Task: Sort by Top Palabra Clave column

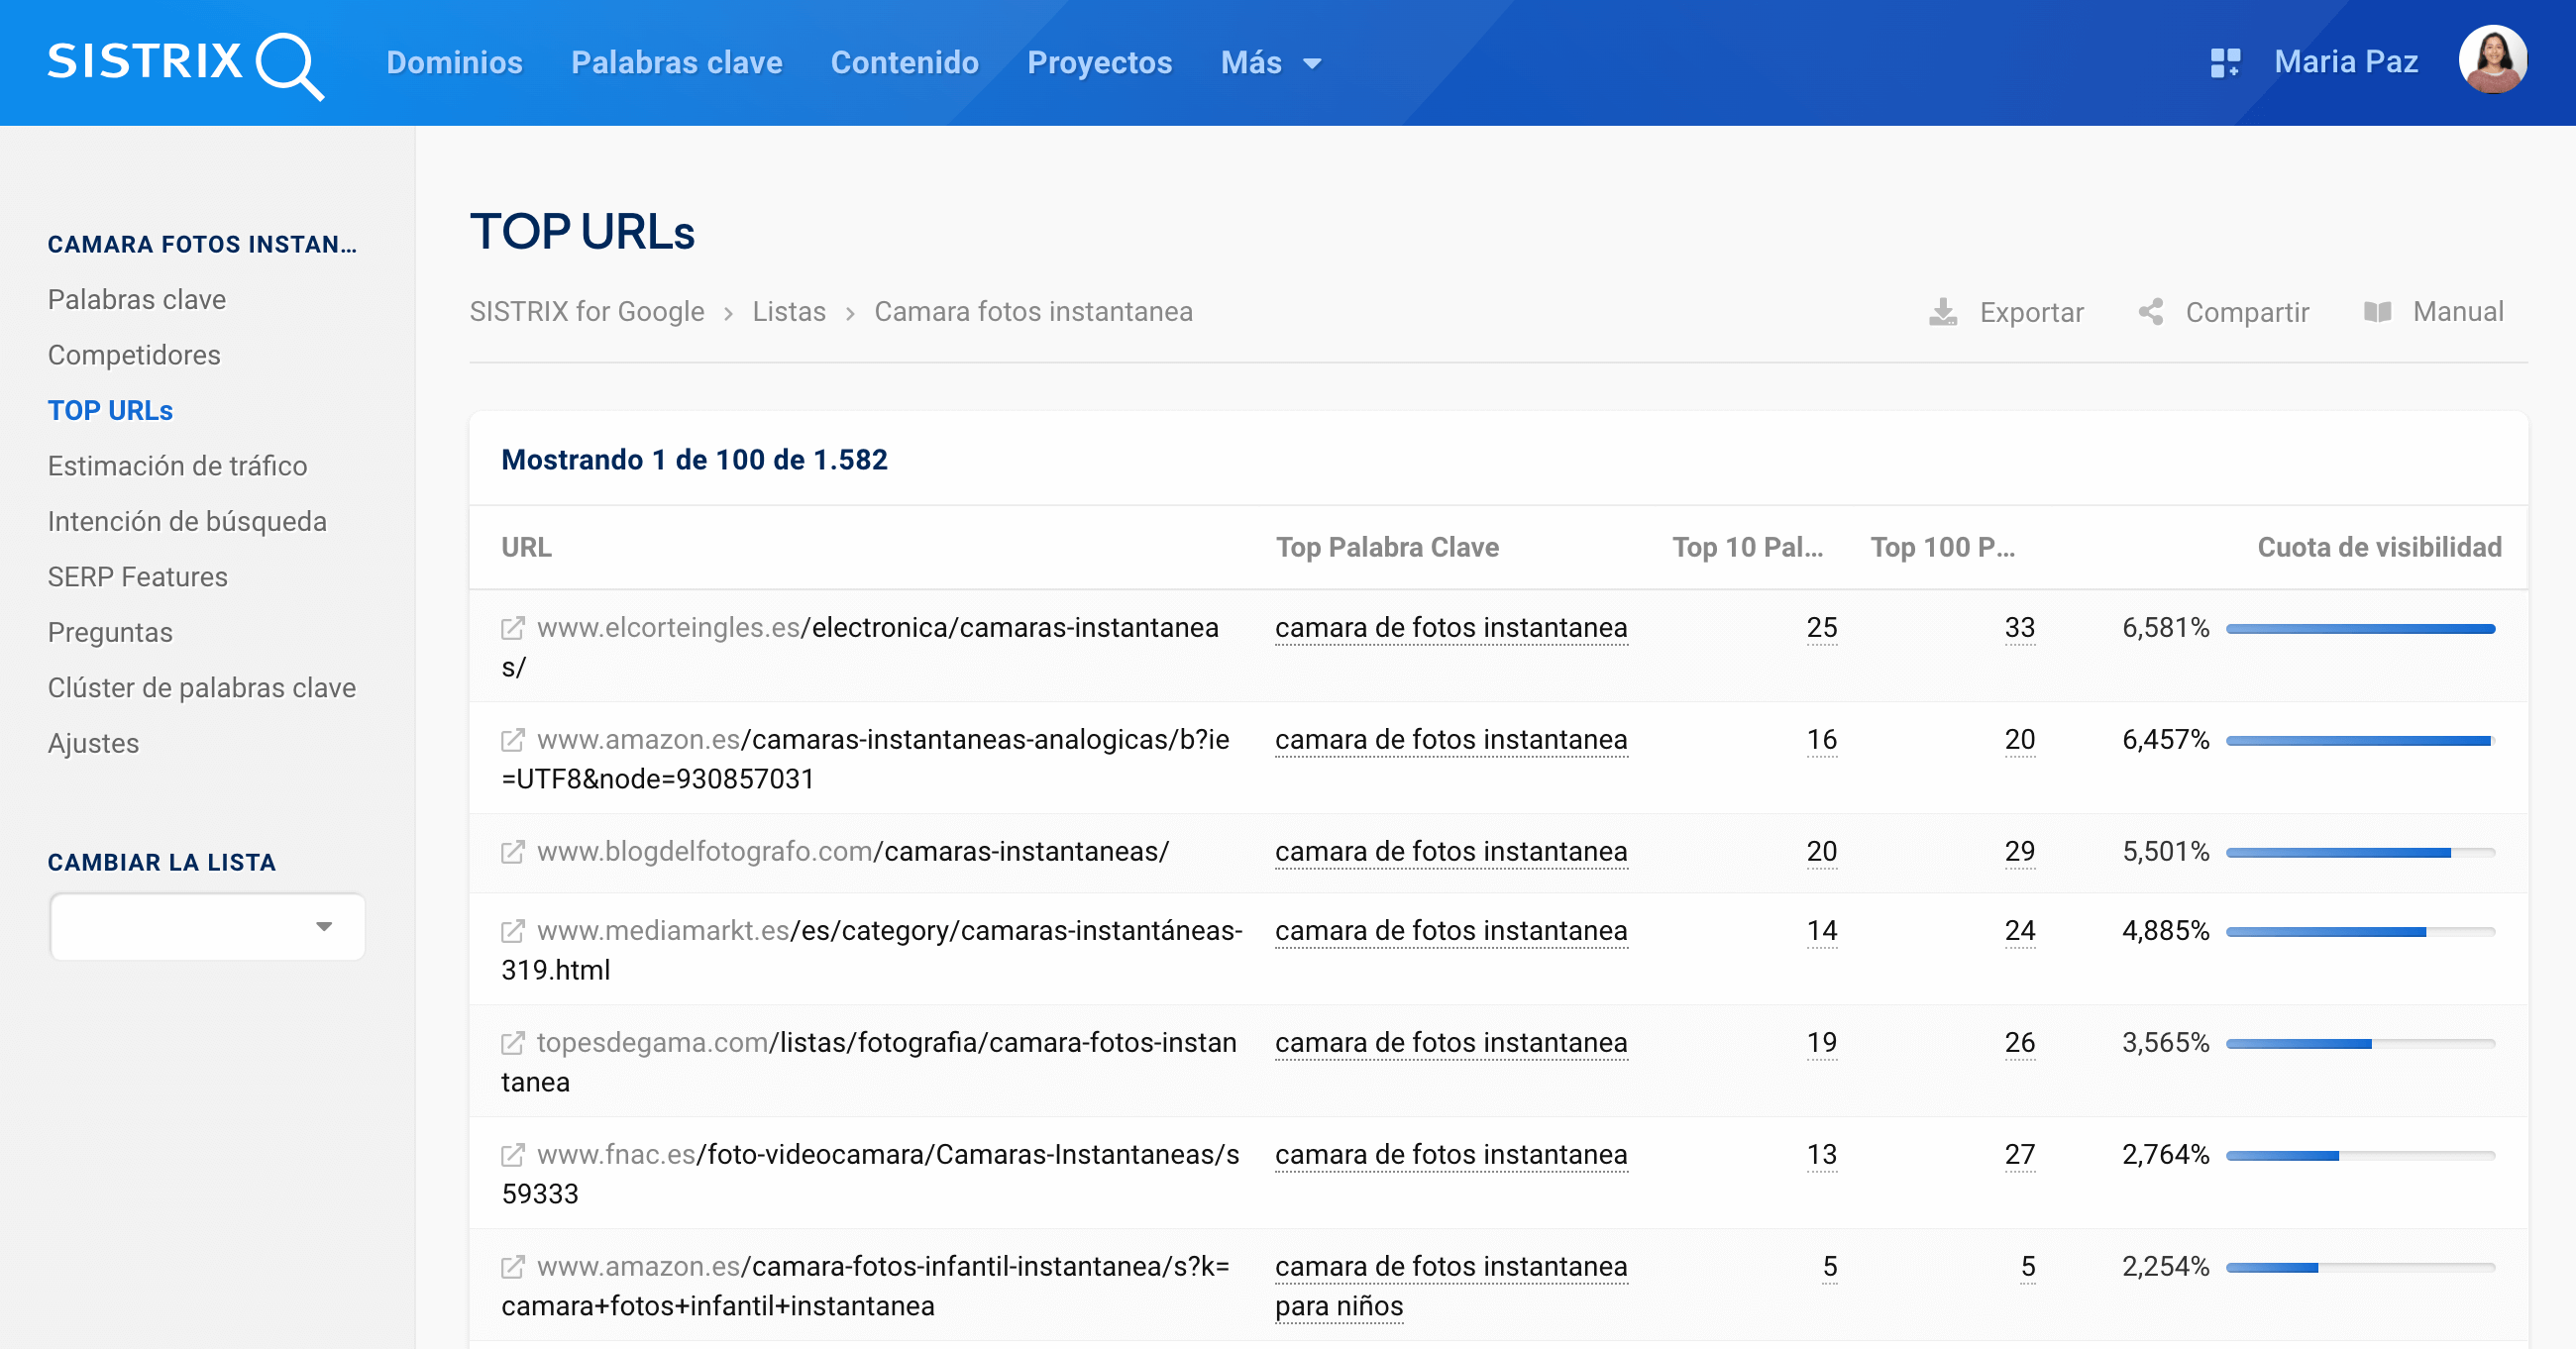Action: pos(1387,547)
